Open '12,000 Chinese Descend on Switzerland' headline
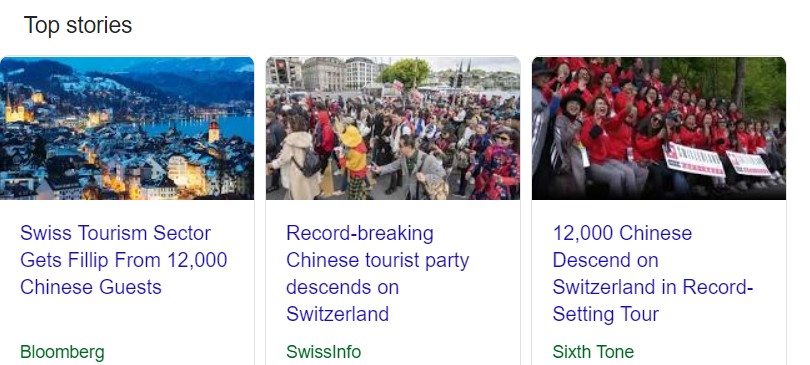The width and height of the screenshot is (810, 365). click(x=653, y=273)
